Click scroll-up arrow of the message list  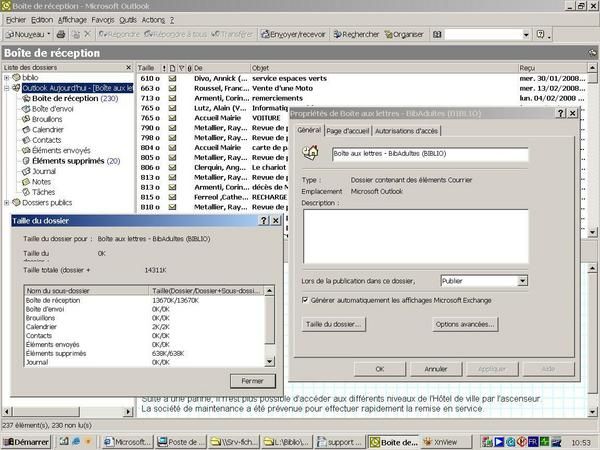point(592,68)
